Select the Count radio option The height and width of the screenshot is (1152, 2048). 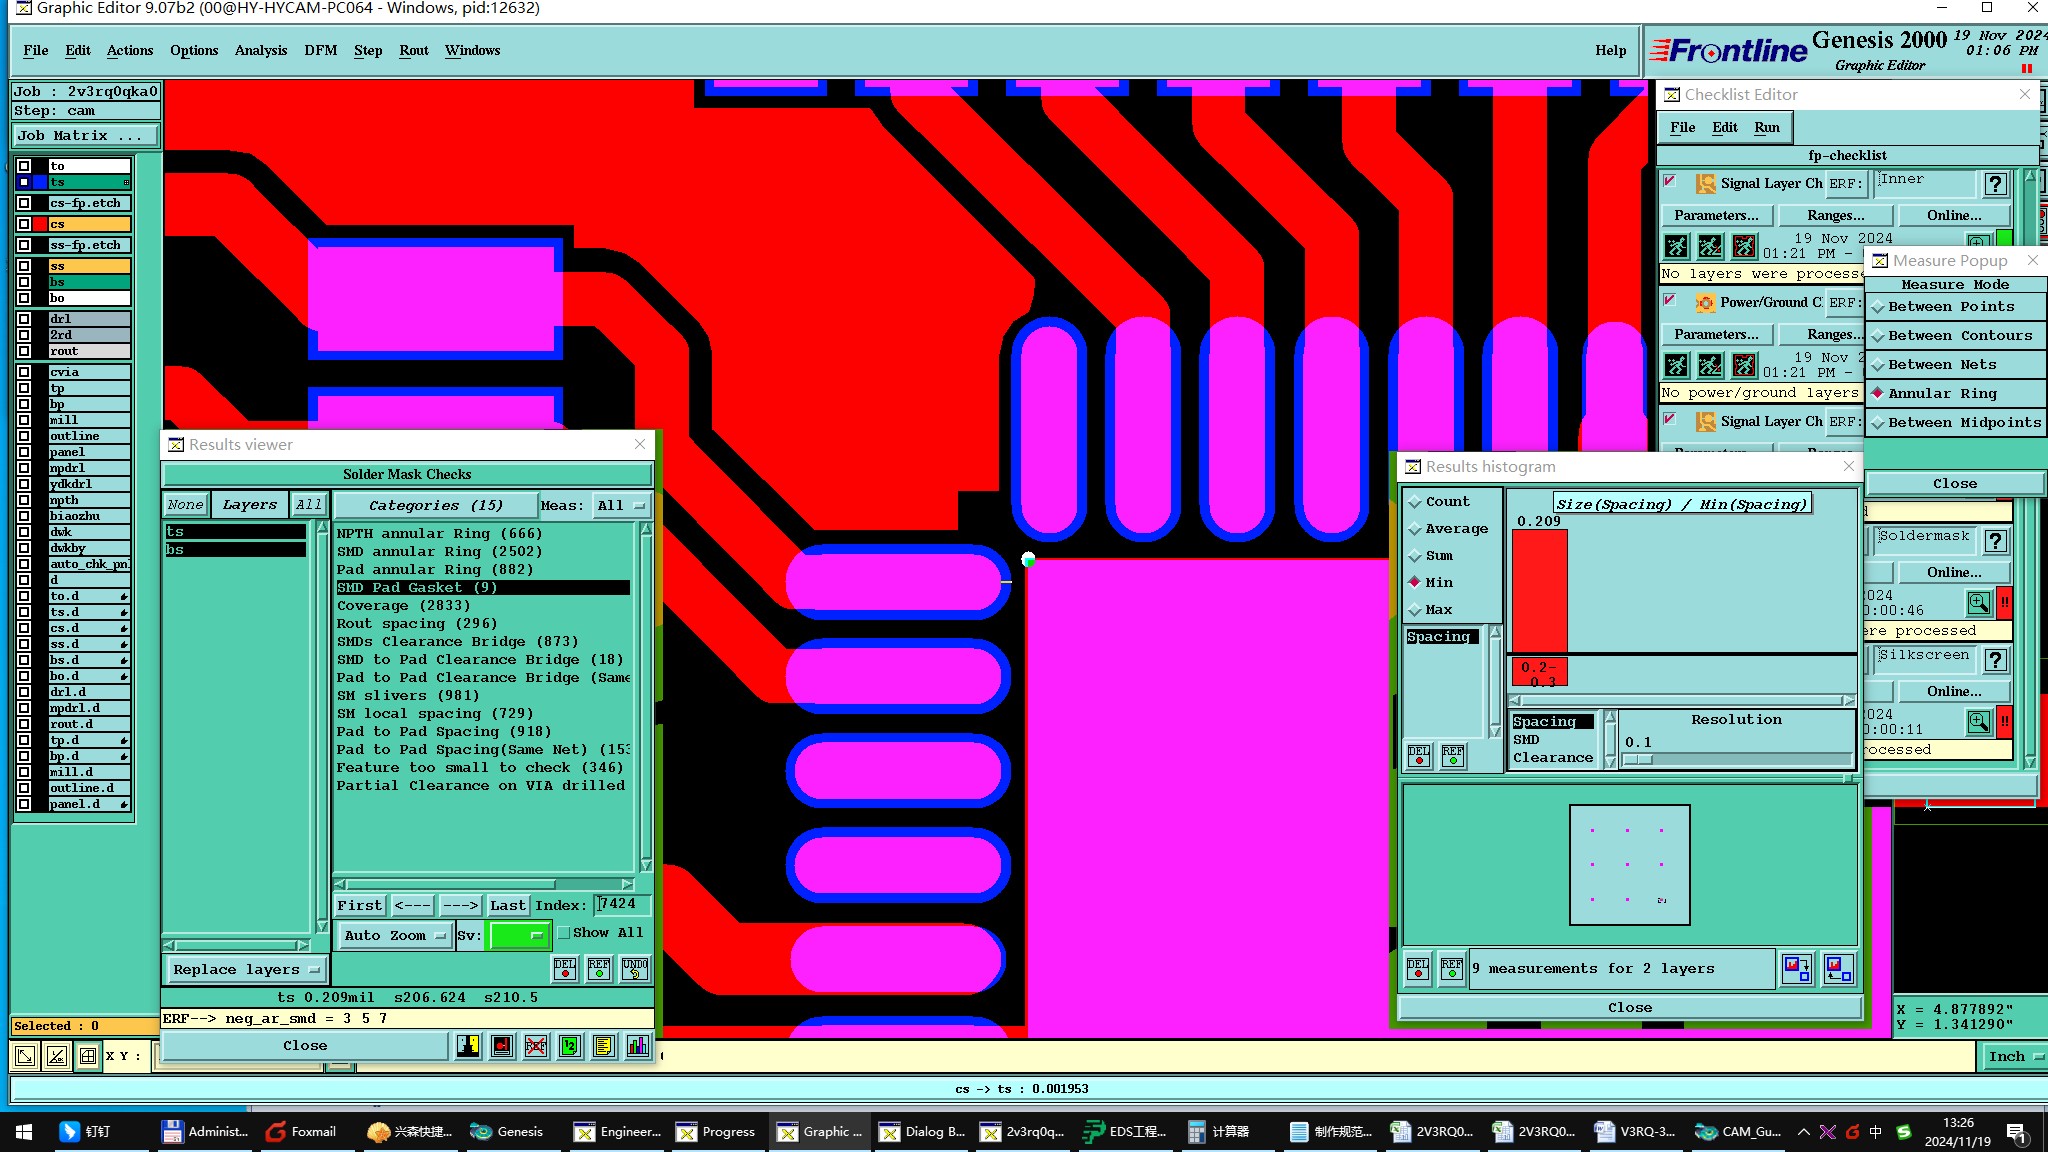[1415, 502]
